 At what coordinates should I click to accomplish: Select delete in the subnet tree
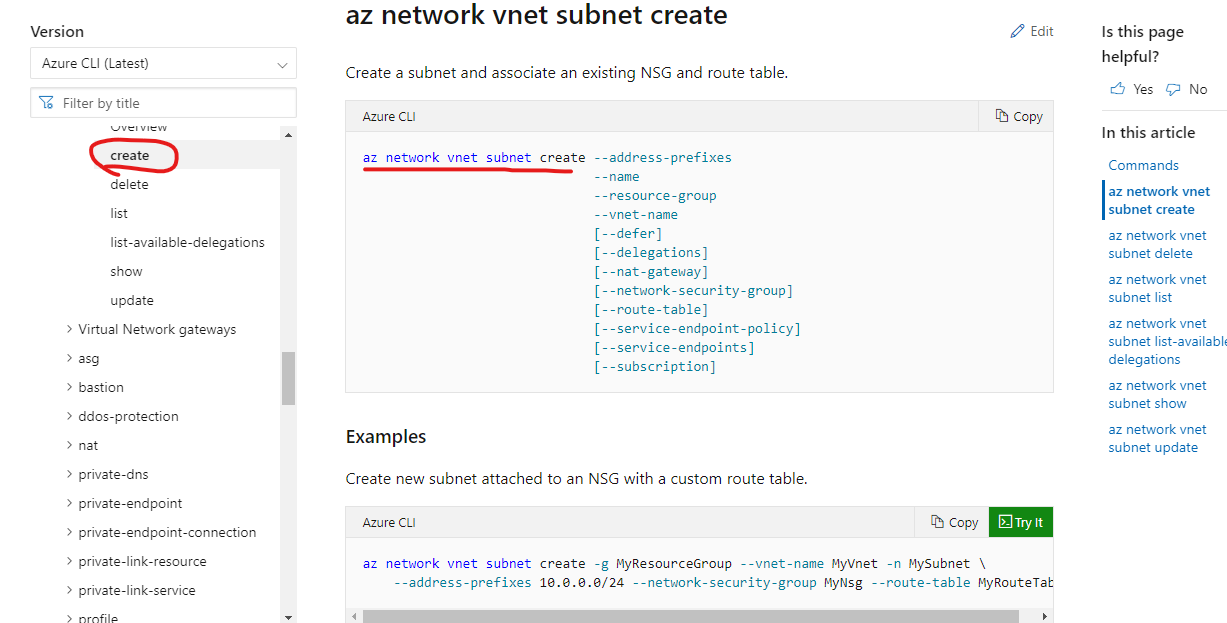(x=129, y=184)
